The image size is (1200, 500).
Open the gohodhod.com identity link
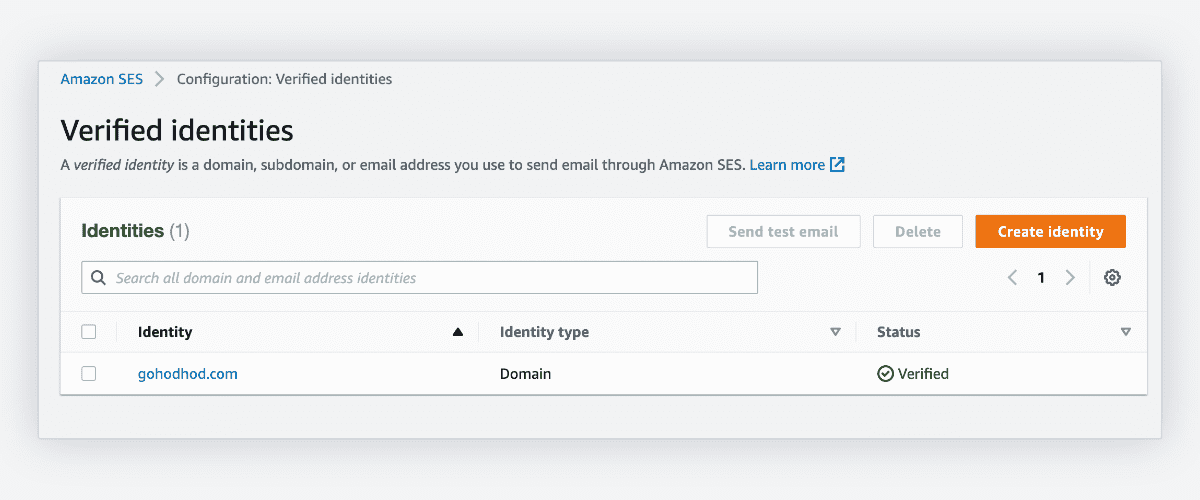pos(188,374)
